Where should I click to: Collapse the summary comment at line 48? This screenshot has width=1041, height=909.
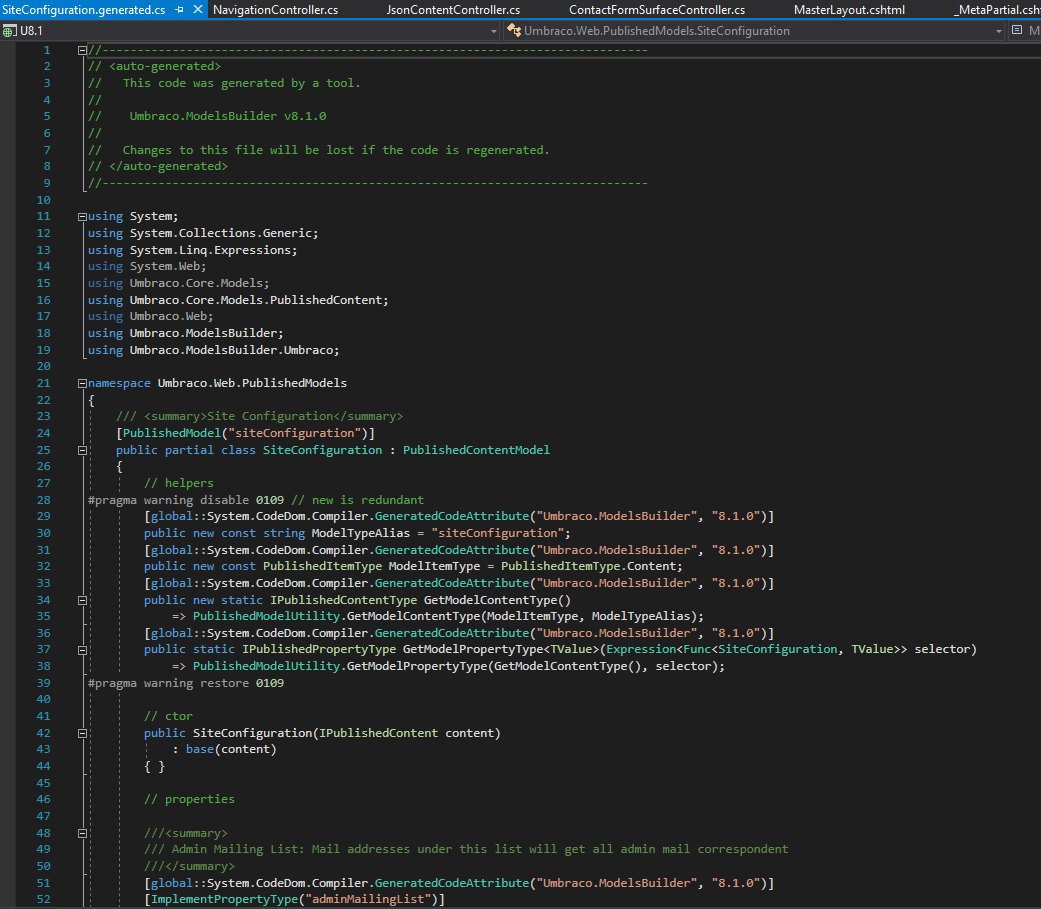tap(82, 833)
